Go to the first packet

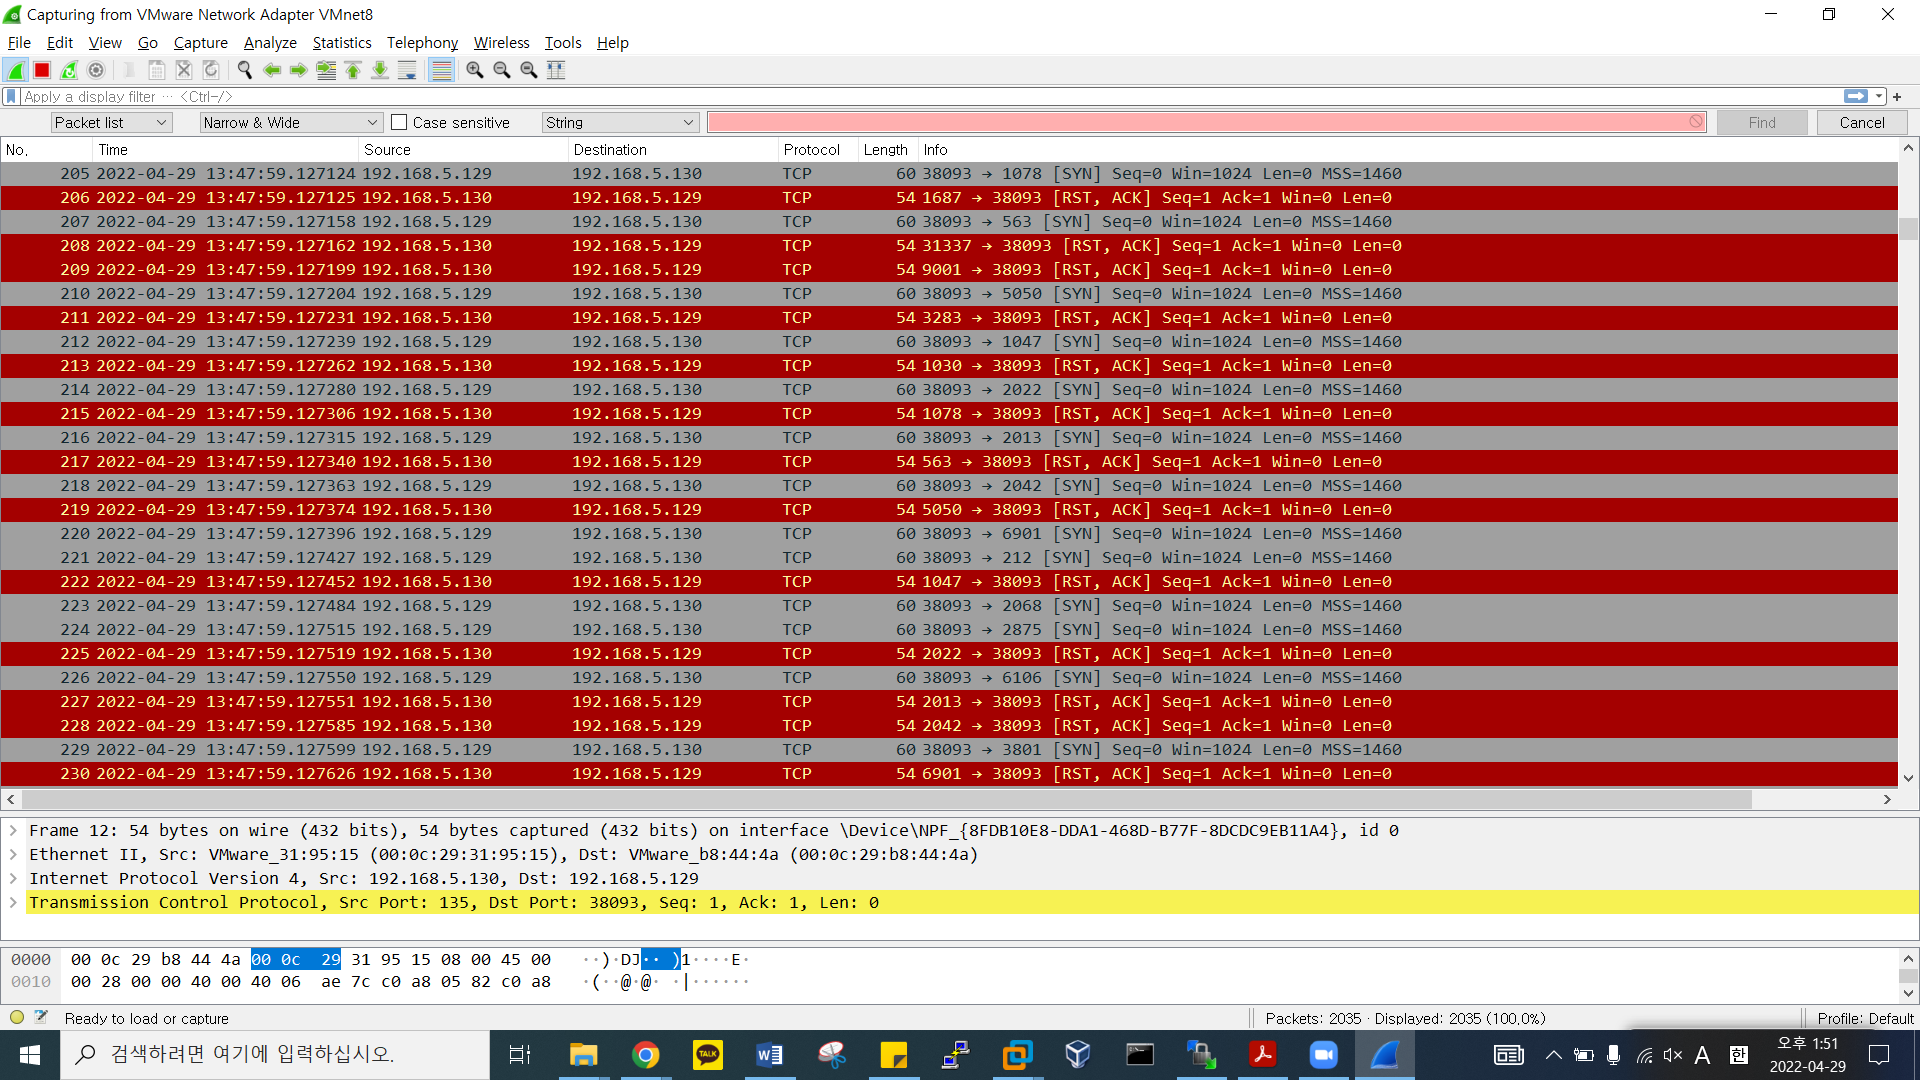click(353, 70)
